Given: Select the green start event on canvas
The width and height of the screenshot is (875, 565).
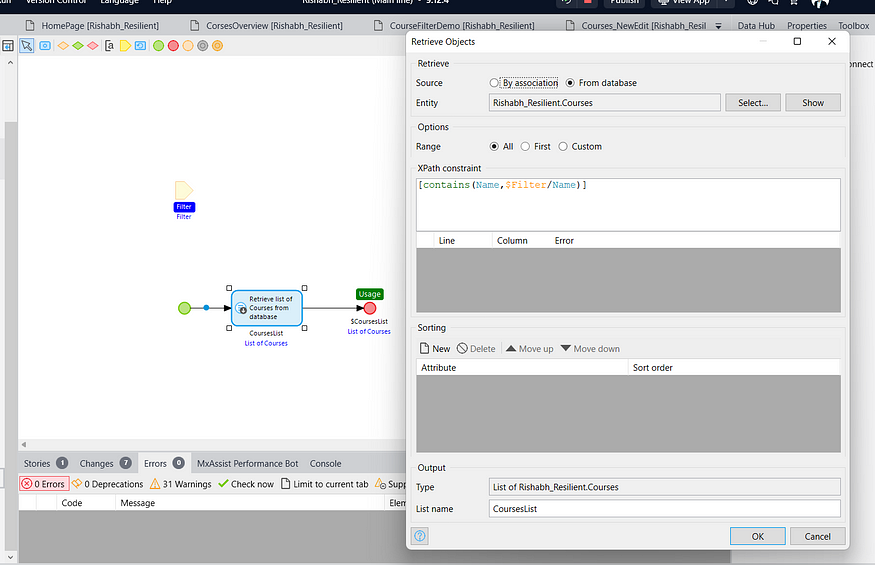Looking at the screenshot, I should pyautogui.click(x=184, y=308).
